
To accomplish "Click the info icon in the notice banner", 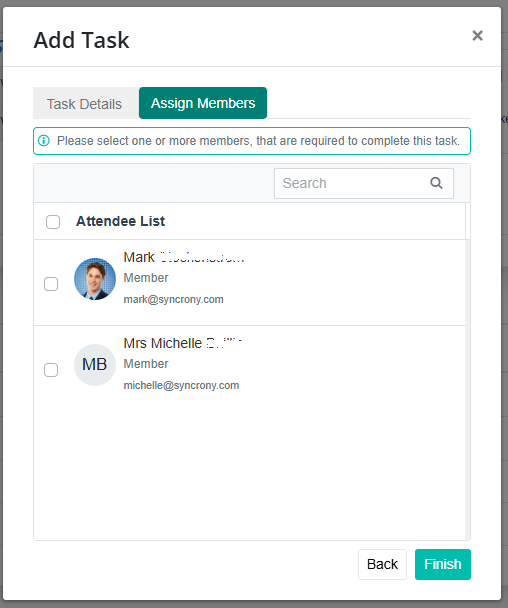I will (44, 140).
